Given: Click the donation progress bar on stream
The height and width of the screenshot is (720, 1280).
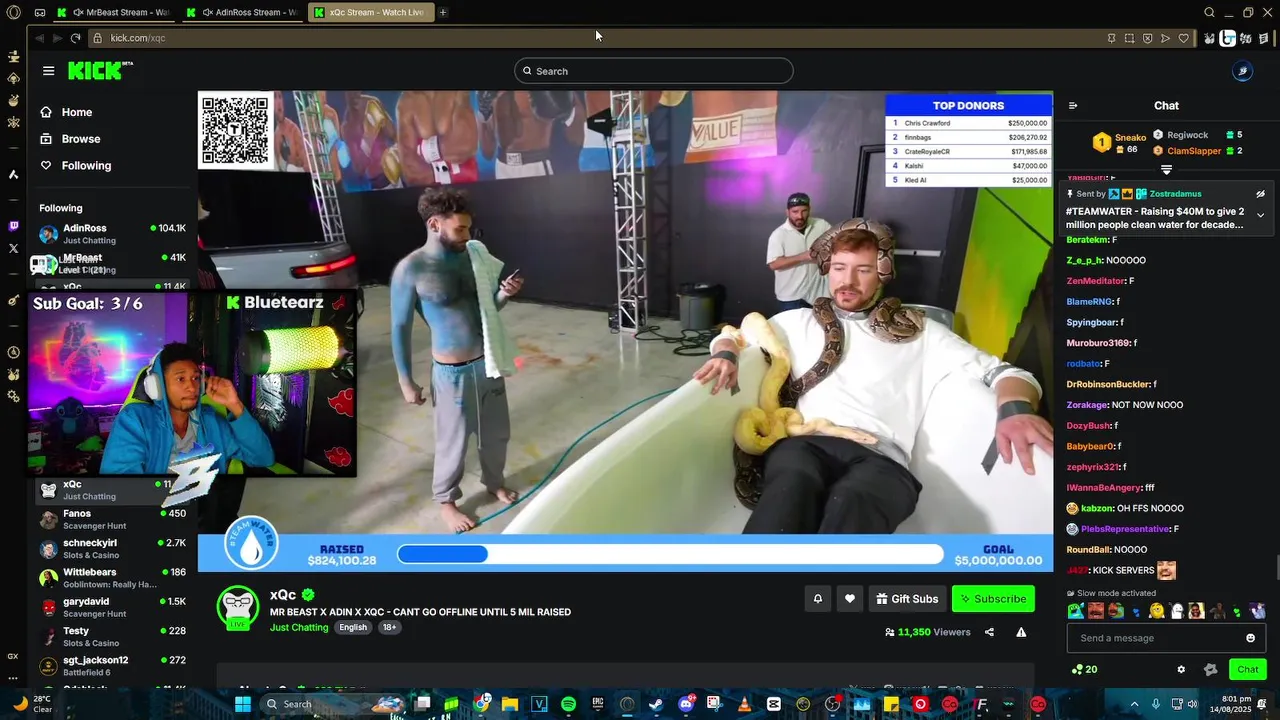Looking at the screenshot, I should 670,554.
